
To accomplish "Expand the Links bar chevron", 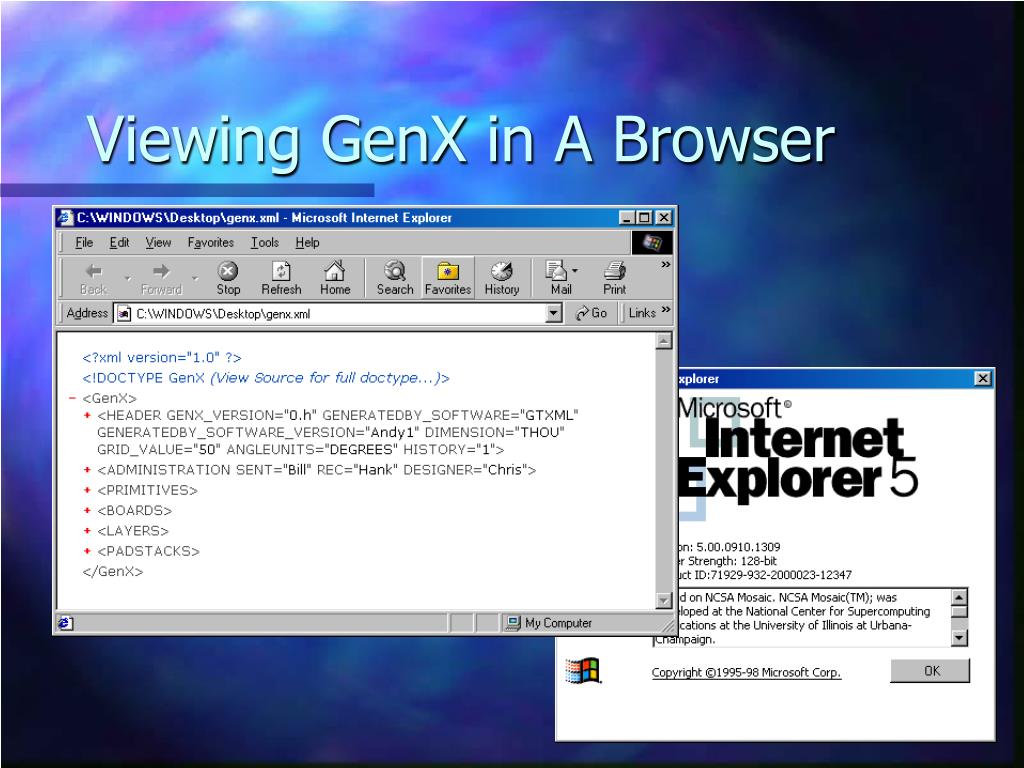I will point(665,310).
